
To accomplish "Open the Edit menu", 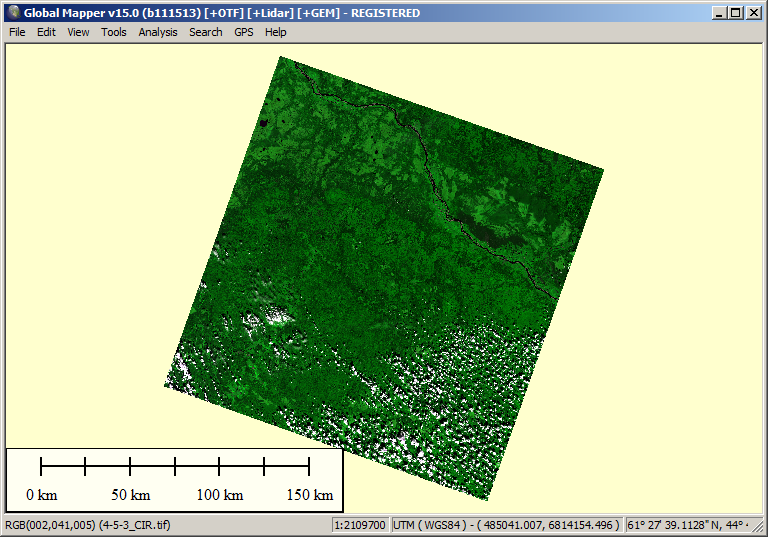I will click(x=46, y=32).
